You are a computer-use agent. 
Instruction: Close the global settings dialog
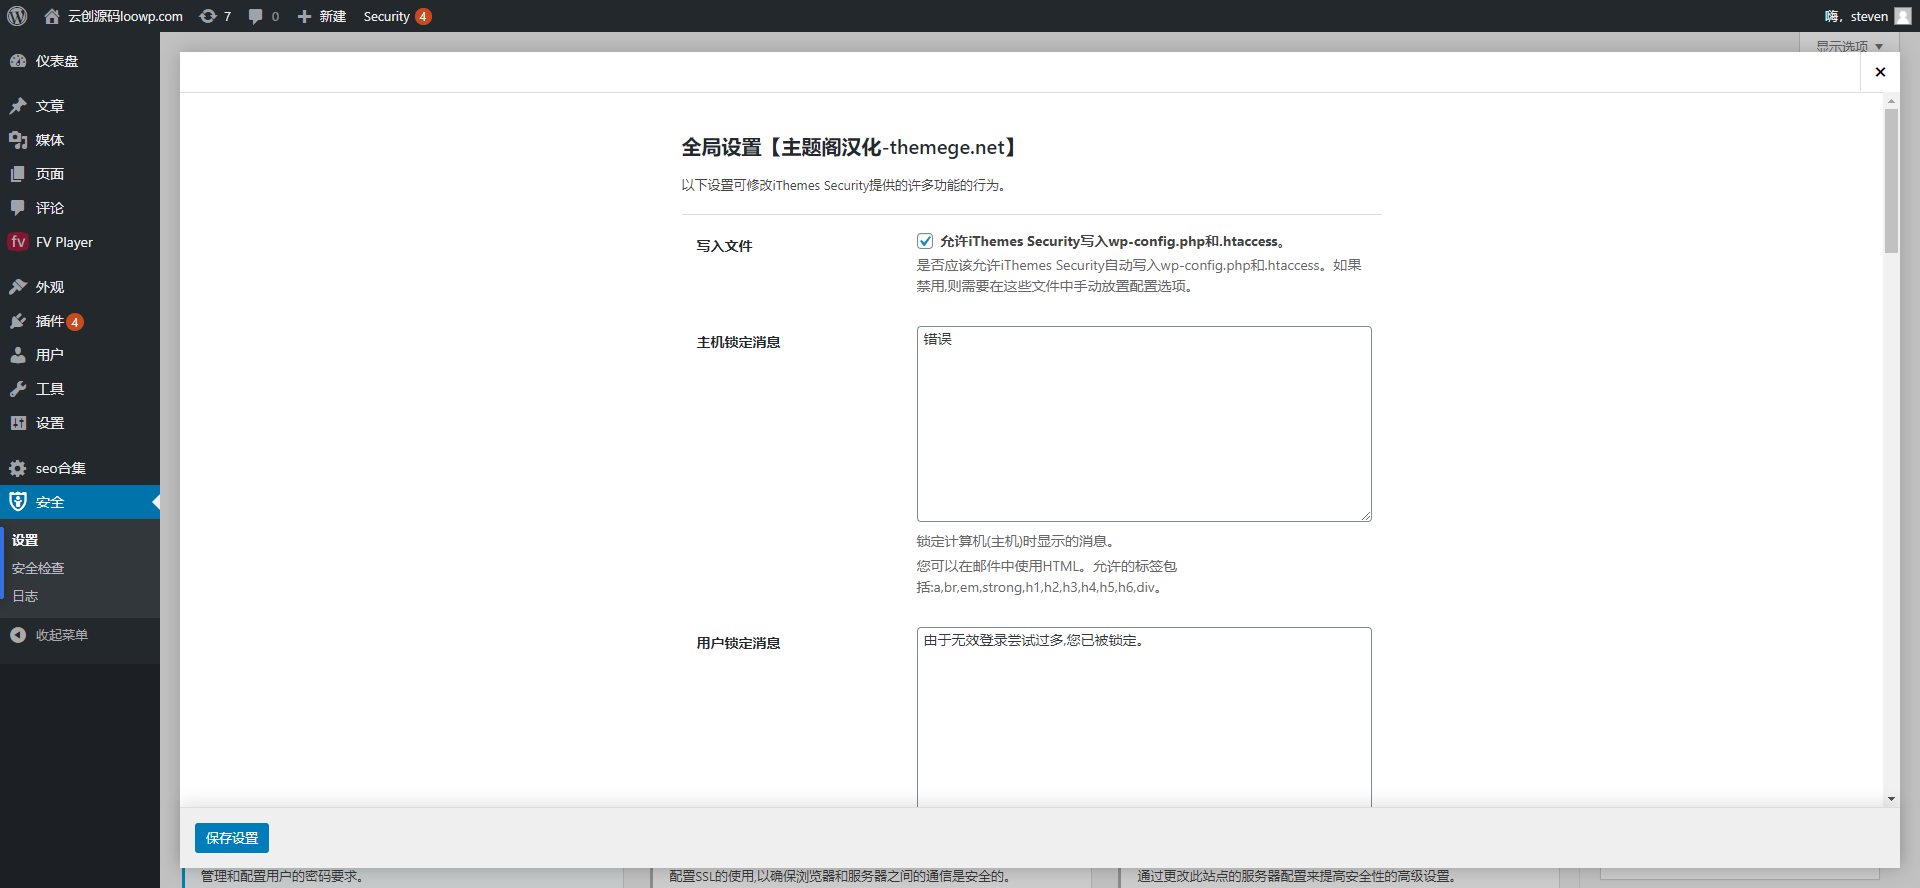click(1880, 72)
